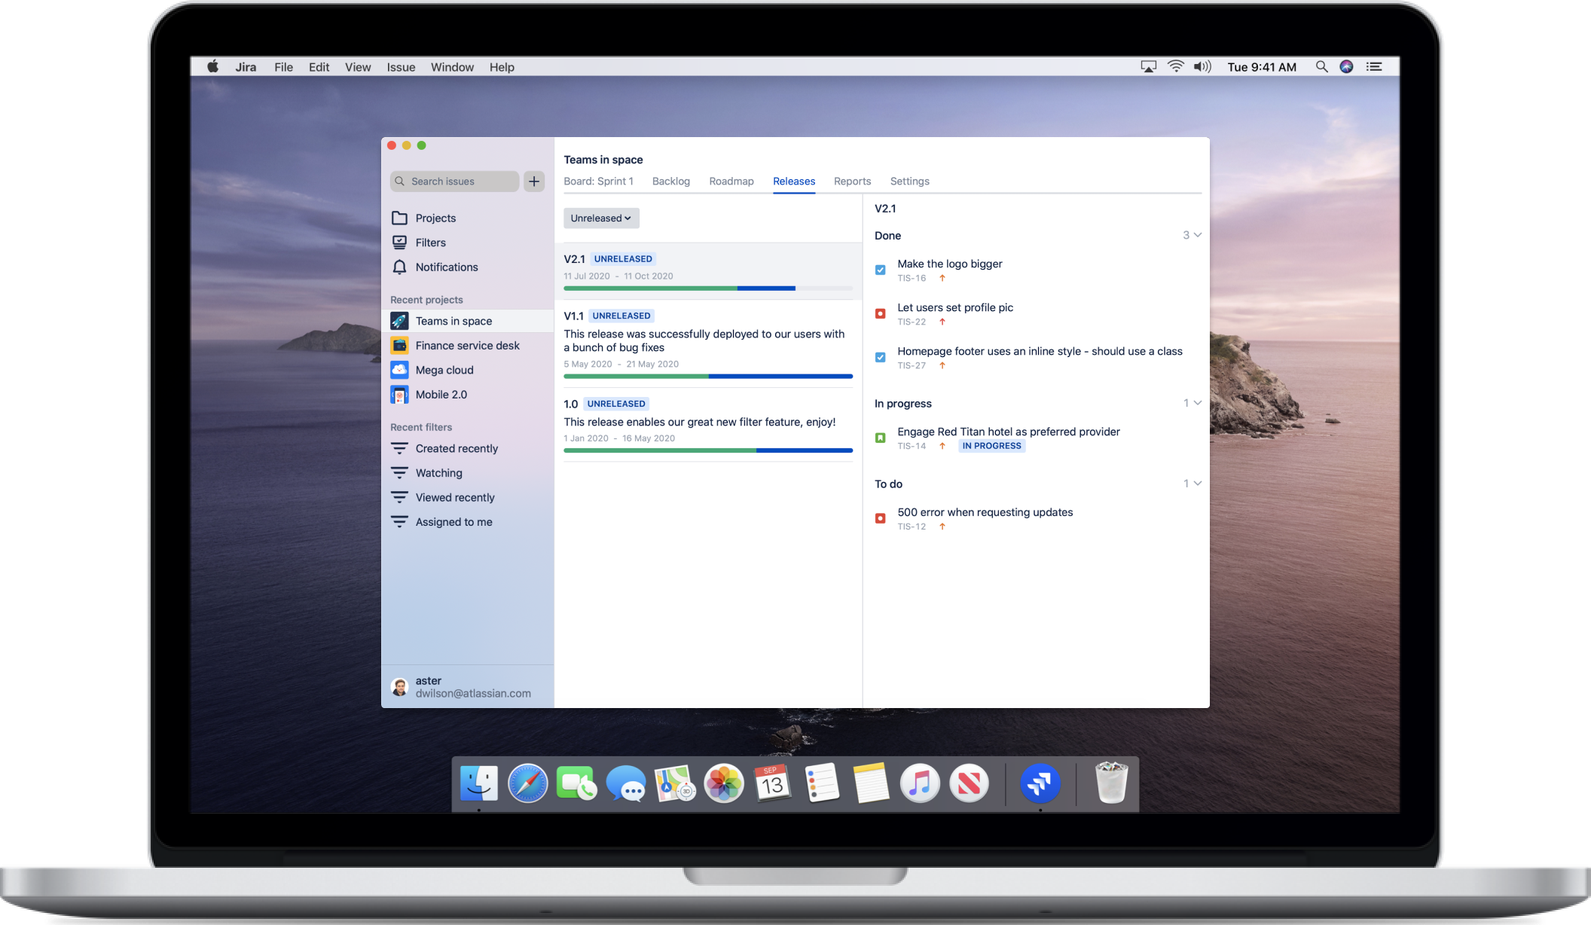Open the Mobile 2.0 project
This screenshot has height=925, width=1591.
[467, 394]
